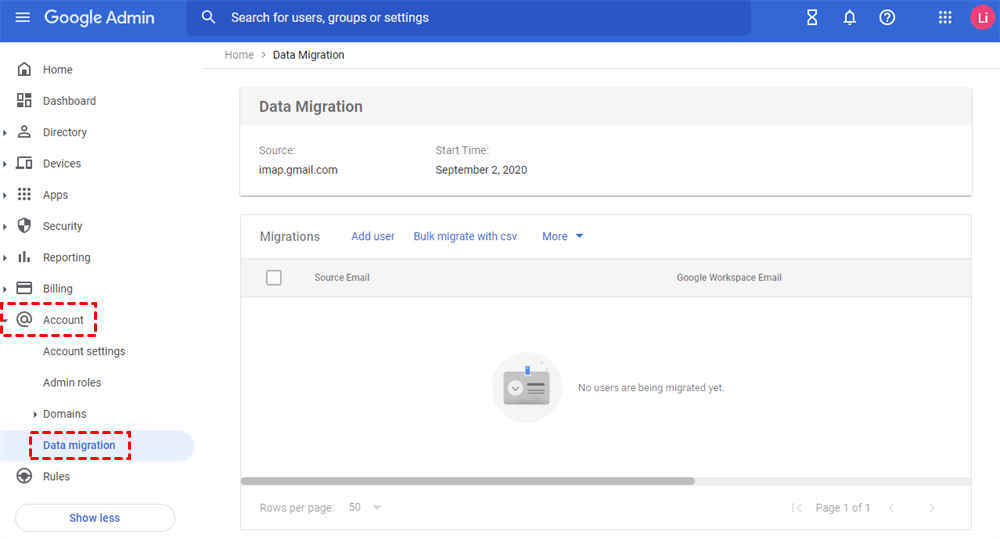The image size is (1000, 539).
Task: Open the help question mark icon
Action: pyautogui.click(x=886, y=18)
